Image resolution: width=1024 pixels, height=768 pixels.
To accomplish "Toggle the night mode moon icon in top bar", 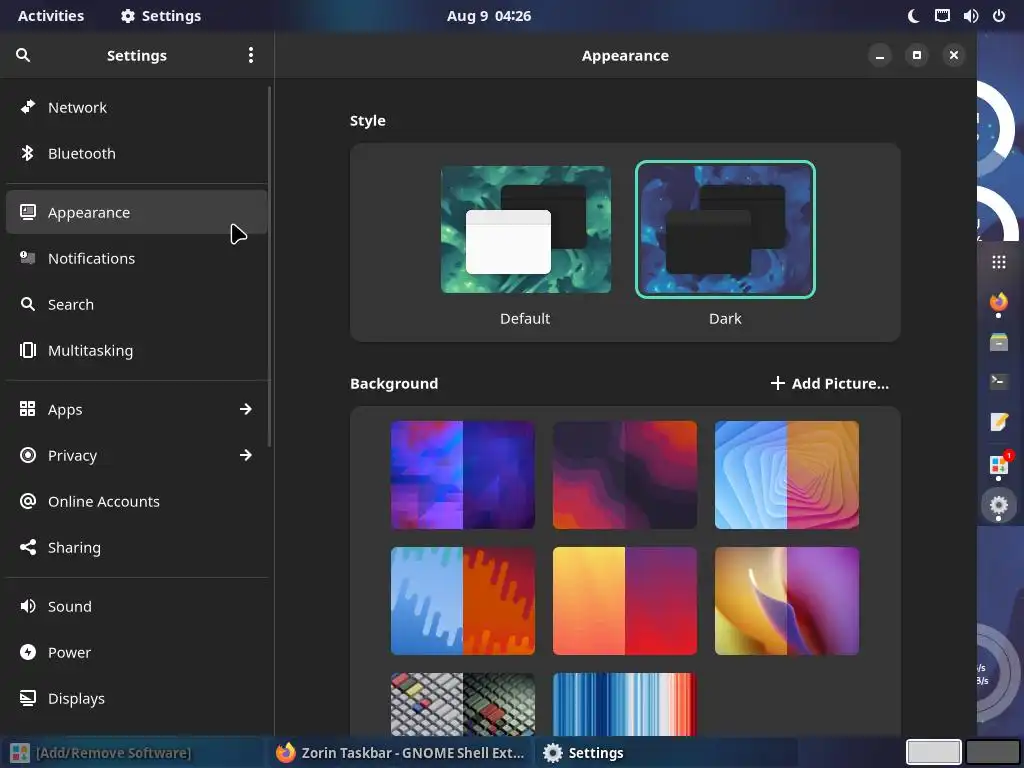I will click(x=914, y=16).
